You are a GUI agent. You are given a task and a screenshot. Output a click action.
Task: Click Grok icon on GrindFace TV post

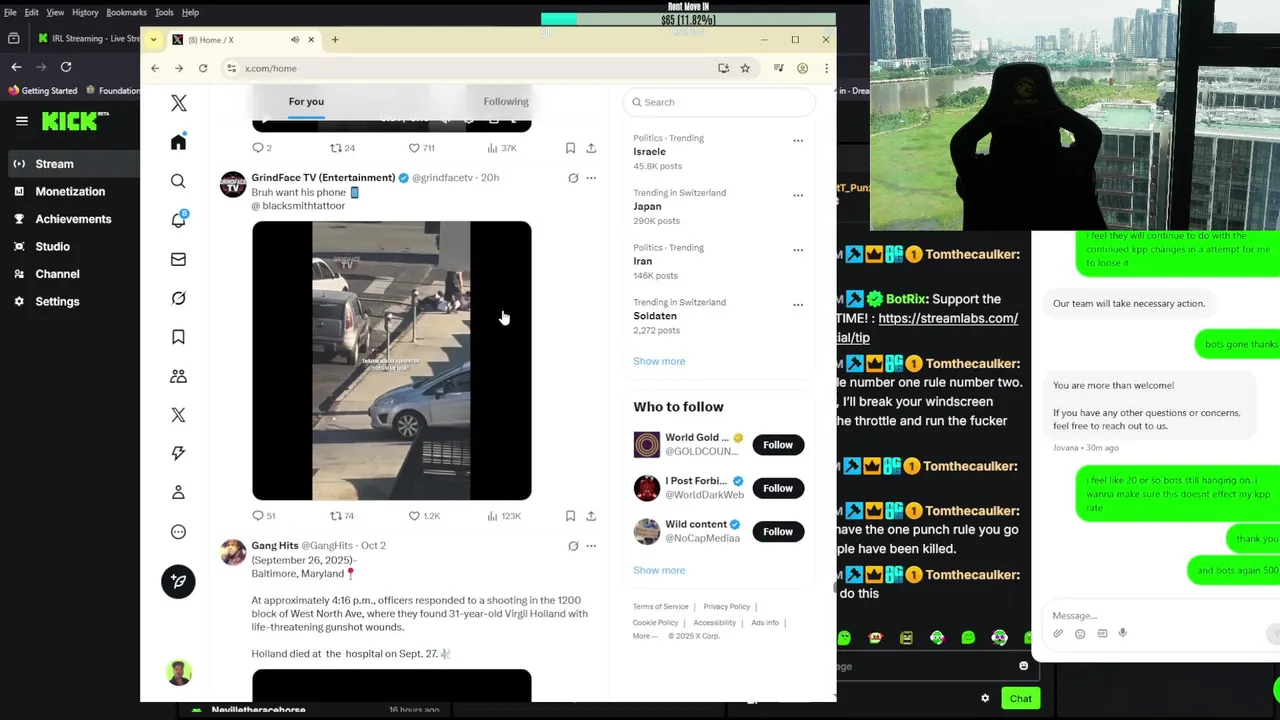573,178
